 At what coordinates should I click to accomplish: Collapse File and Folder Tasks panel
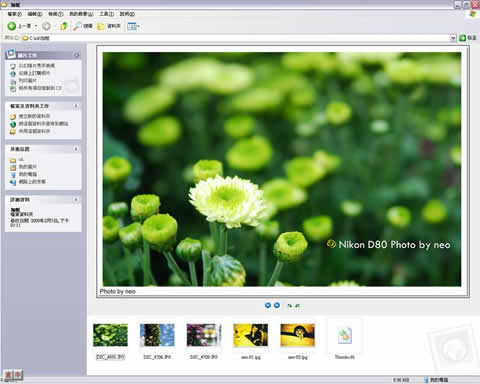coord(76,106)
